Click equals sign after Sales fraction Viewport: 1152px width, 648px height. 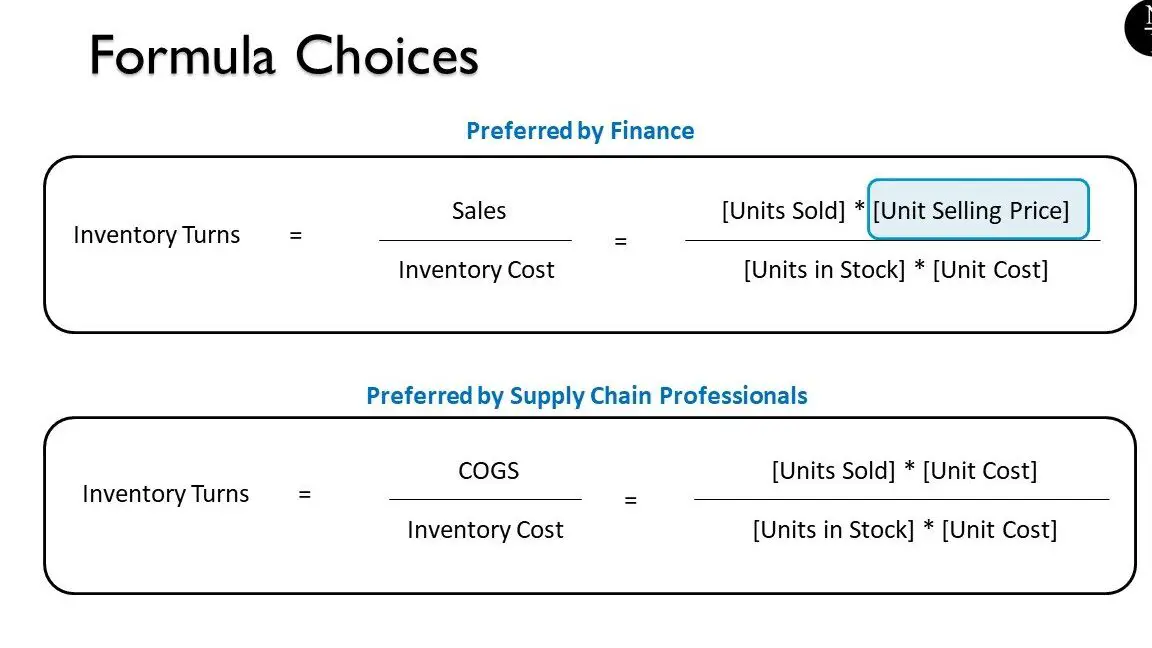coord(621,241)
